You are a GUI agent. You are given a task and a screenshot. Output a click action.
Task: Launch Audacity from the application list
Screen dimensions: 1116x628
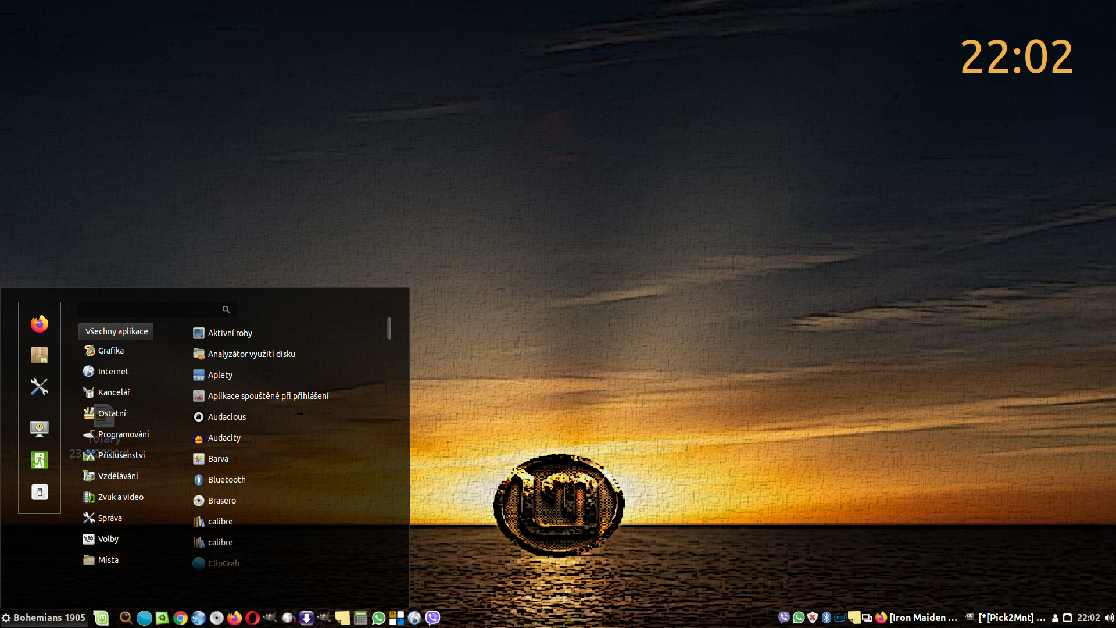(223, 438)
